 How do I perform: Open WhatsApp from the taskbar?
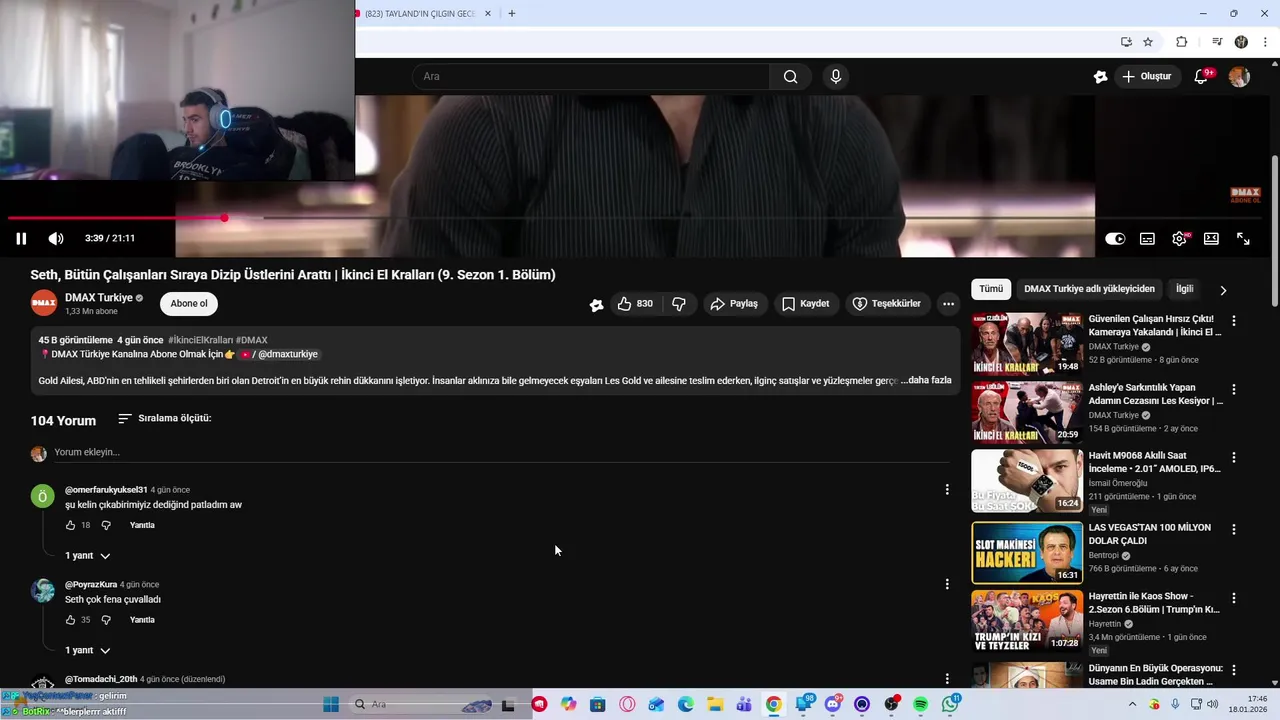[951, 705]
